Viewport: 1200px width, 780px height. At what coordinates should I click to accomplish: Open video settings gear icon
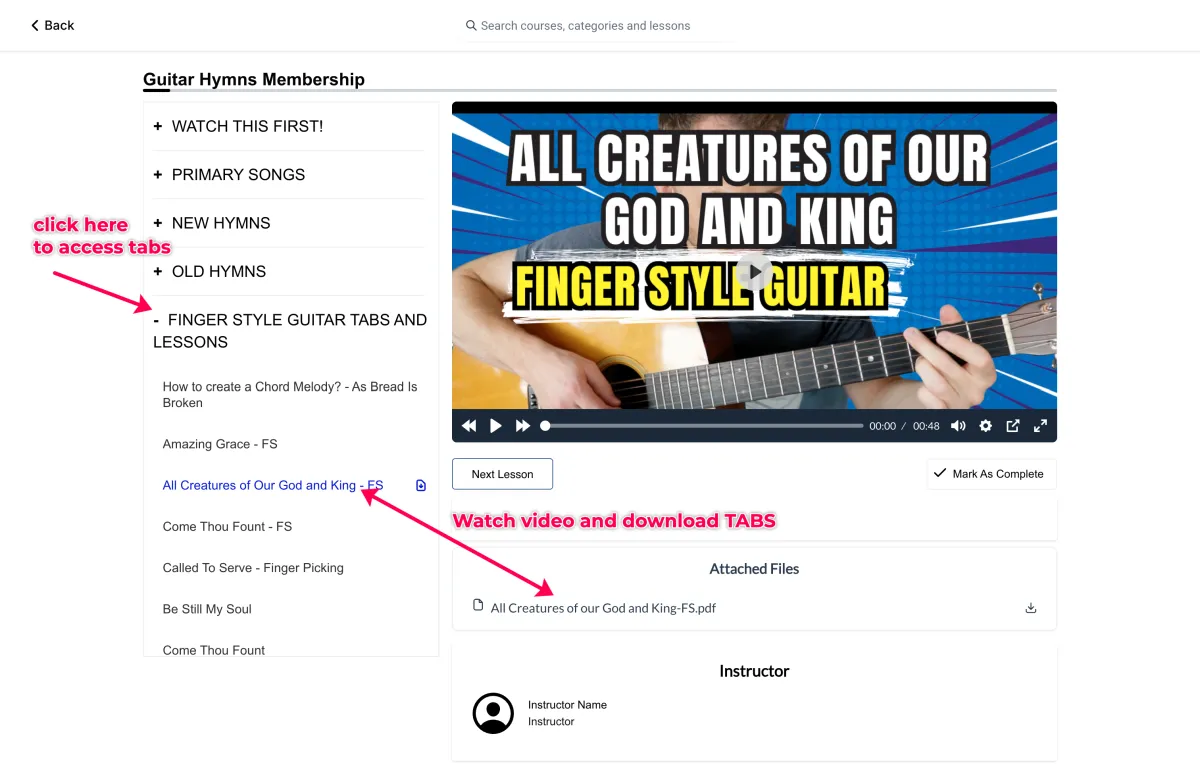986,426
